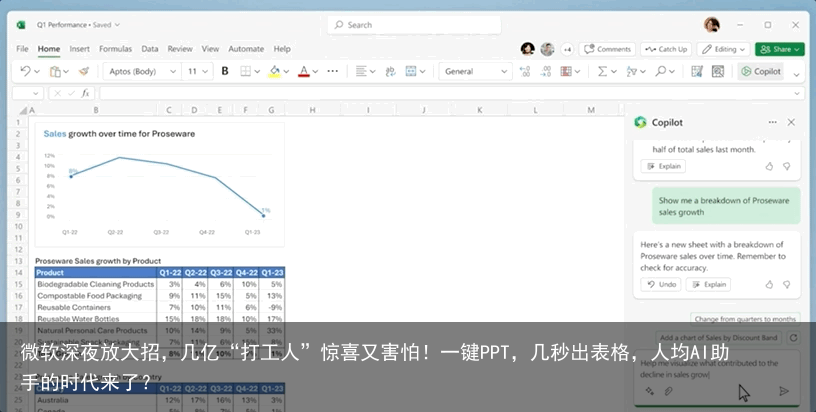Click the formula bar input field
This screenshot has width=816, height=412.
point(451,93)
